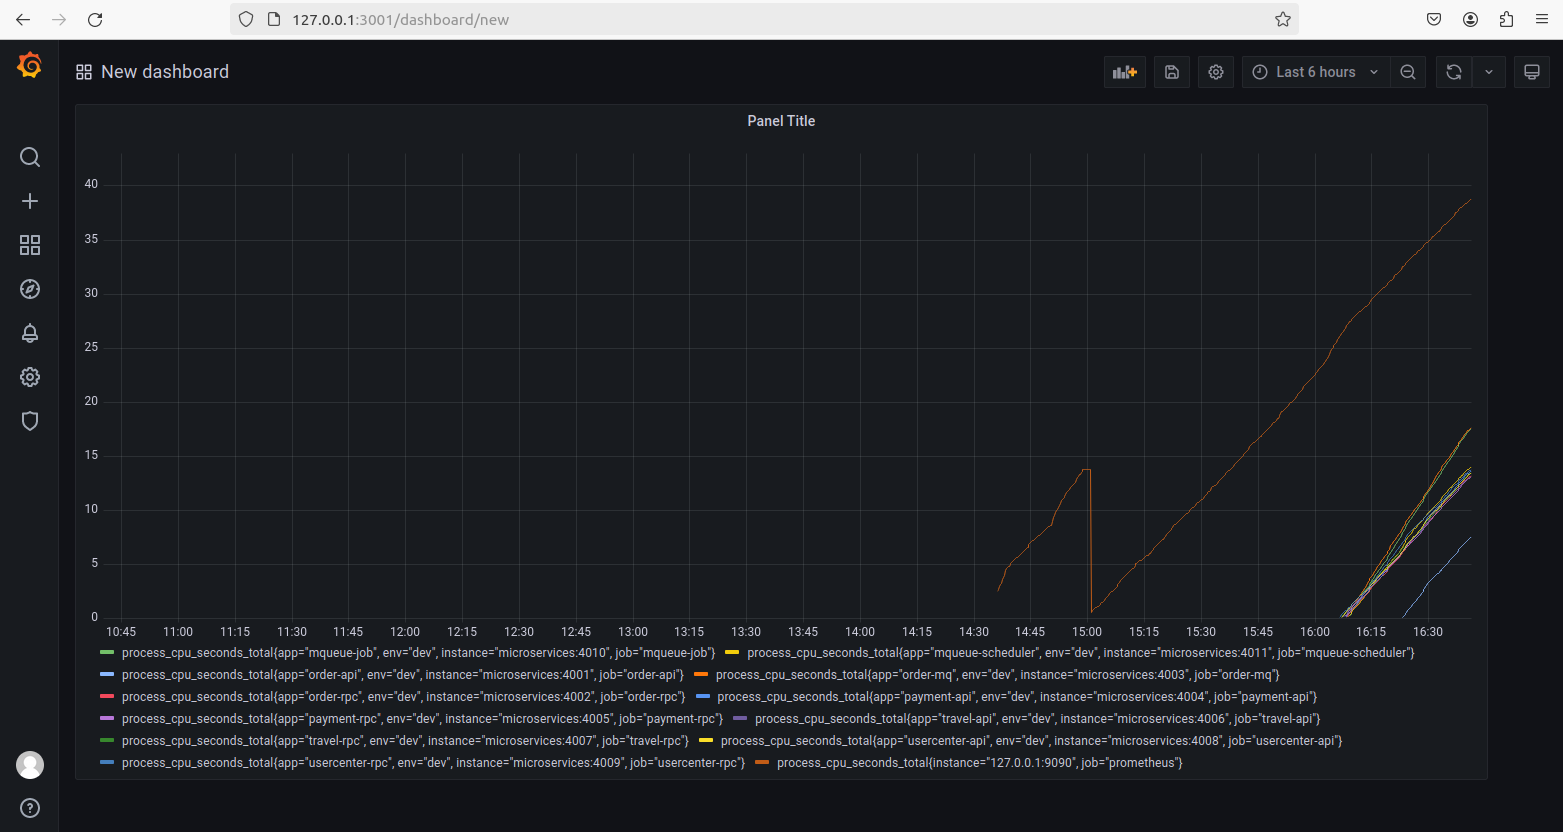This screenshot has width=1563, height=832.
Task: Open the Configuration gear in sidebar
Action: tap(30, 377)
